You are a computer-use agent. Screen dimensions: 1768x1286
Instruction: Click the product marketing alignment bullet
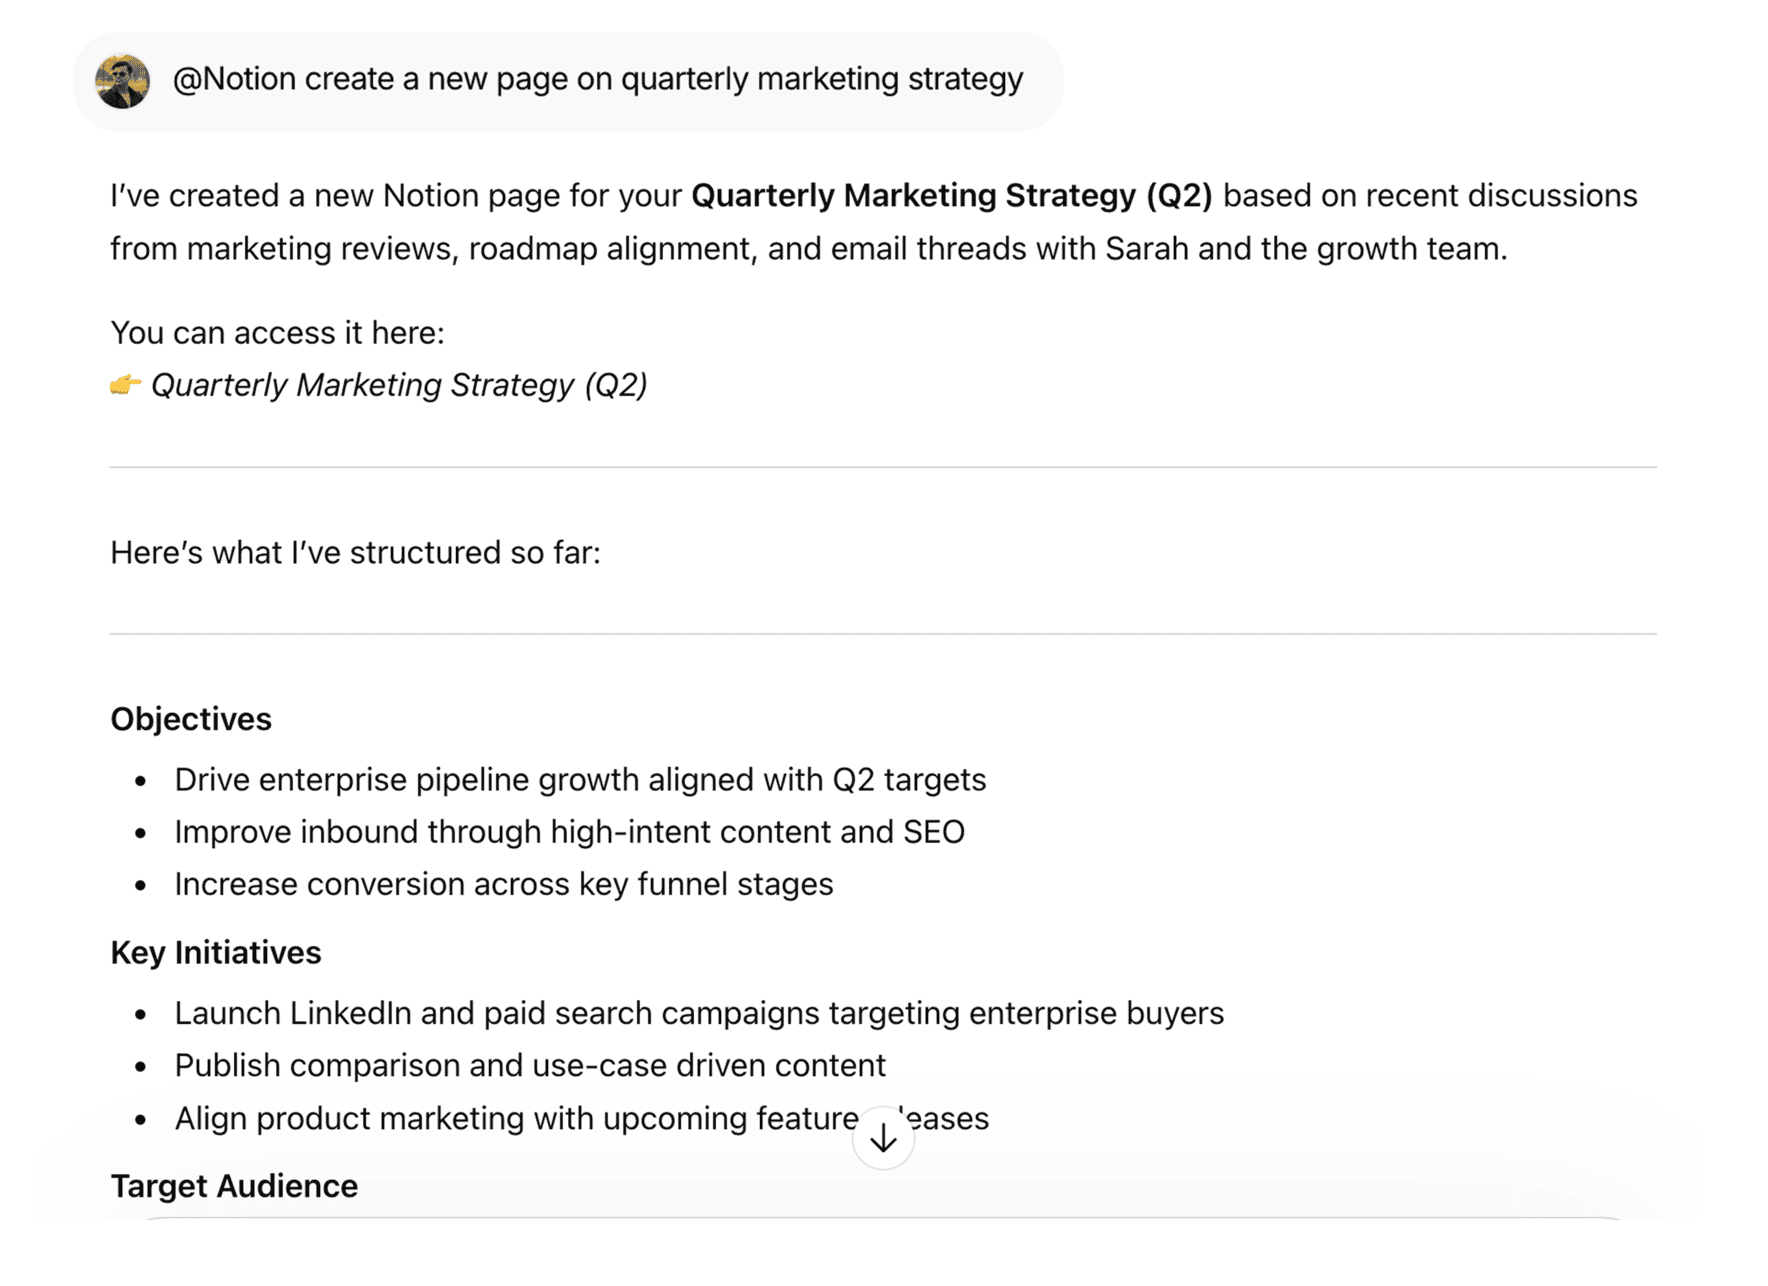[581, 1117]
